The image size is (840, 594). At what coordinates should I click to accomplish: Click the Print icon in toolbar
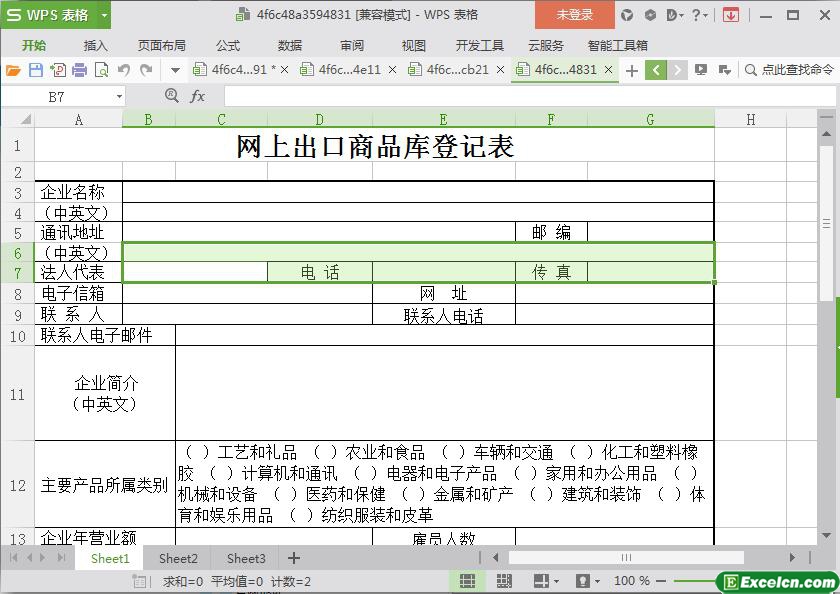pyautogui.click(x=79, y=70)
